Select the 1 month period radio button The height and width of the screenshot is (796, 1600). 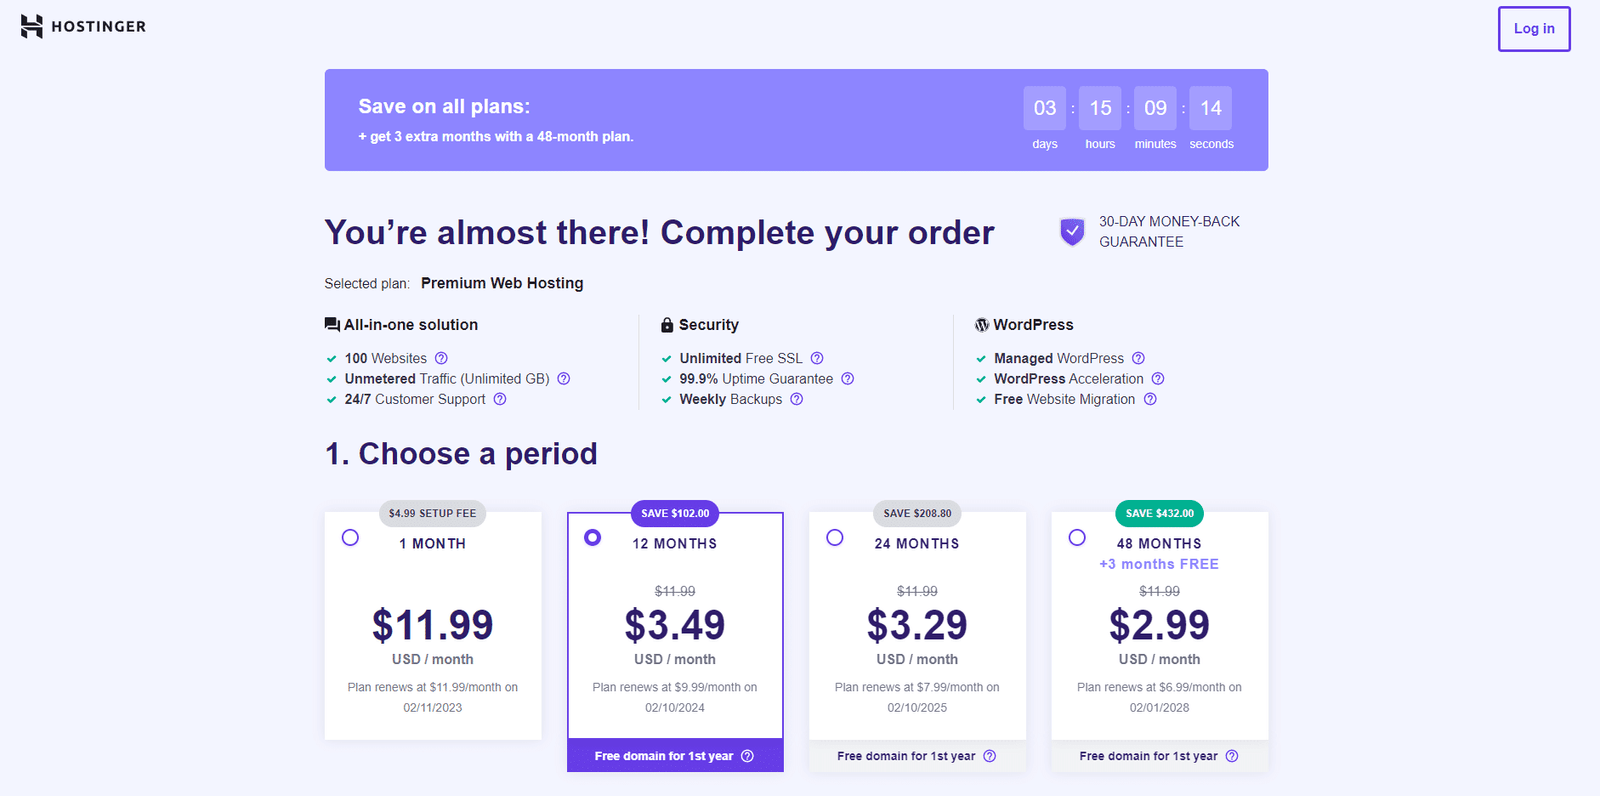pos(350,538)
